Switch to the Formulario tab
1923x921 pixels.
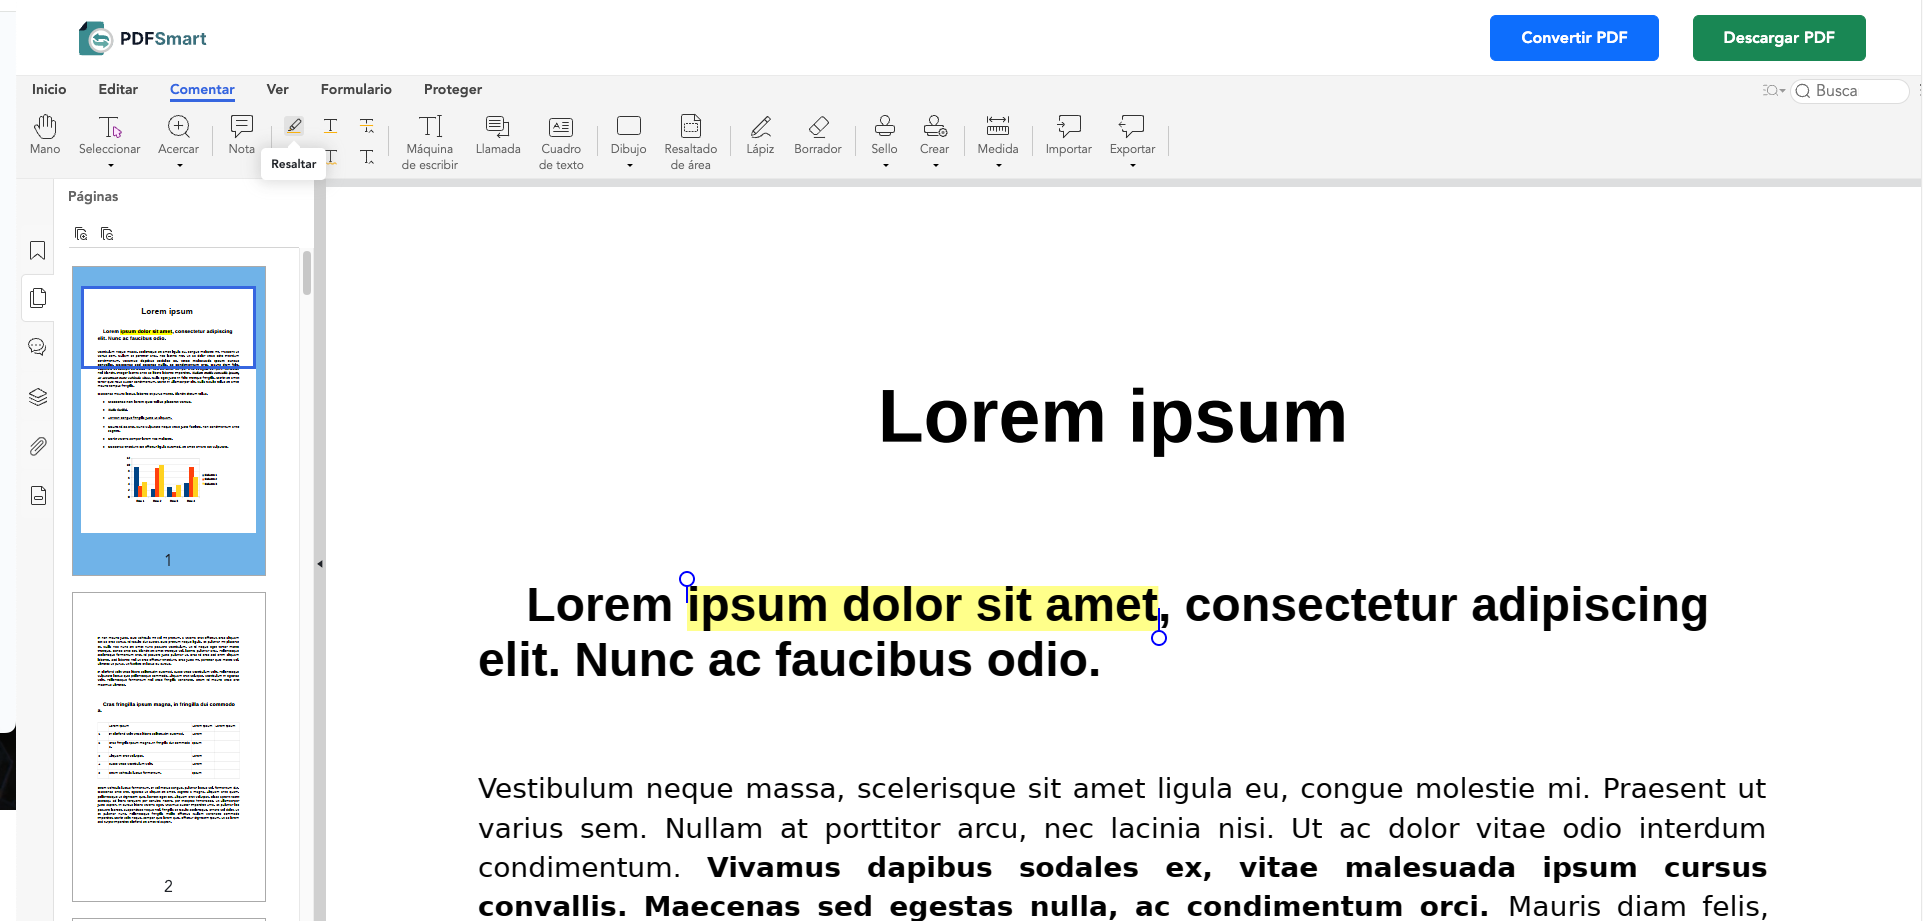(356, 89)
